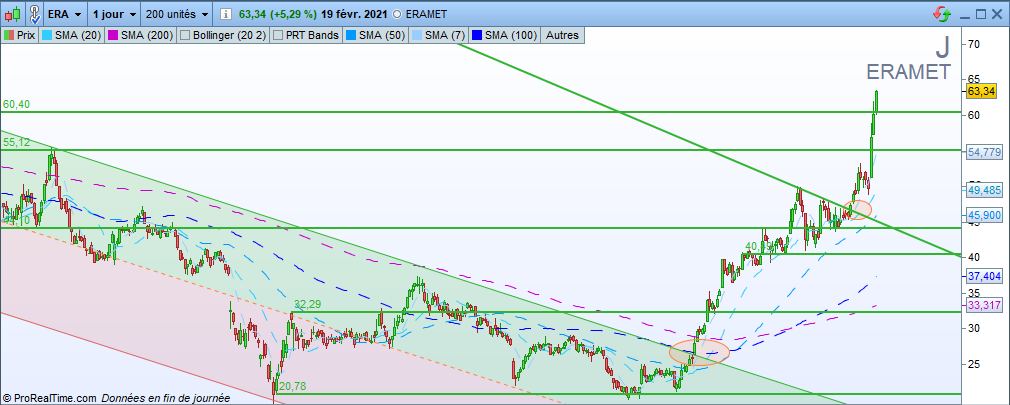Open the ERA ticker dropdown
Image resolution: width=1010 pixels, height=405 pixels.
coord(65,14)
